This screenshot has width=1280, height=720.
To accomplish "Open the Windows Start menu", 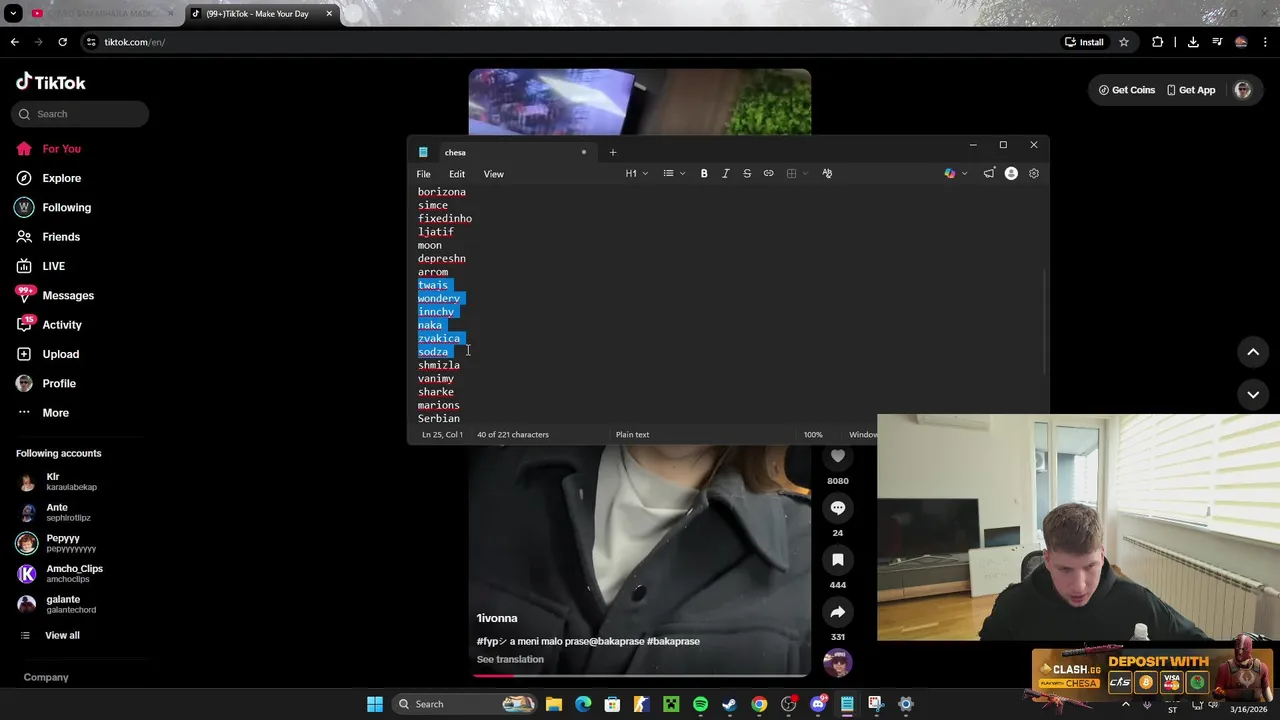I will pyautogui.click(x=375, y=704).
